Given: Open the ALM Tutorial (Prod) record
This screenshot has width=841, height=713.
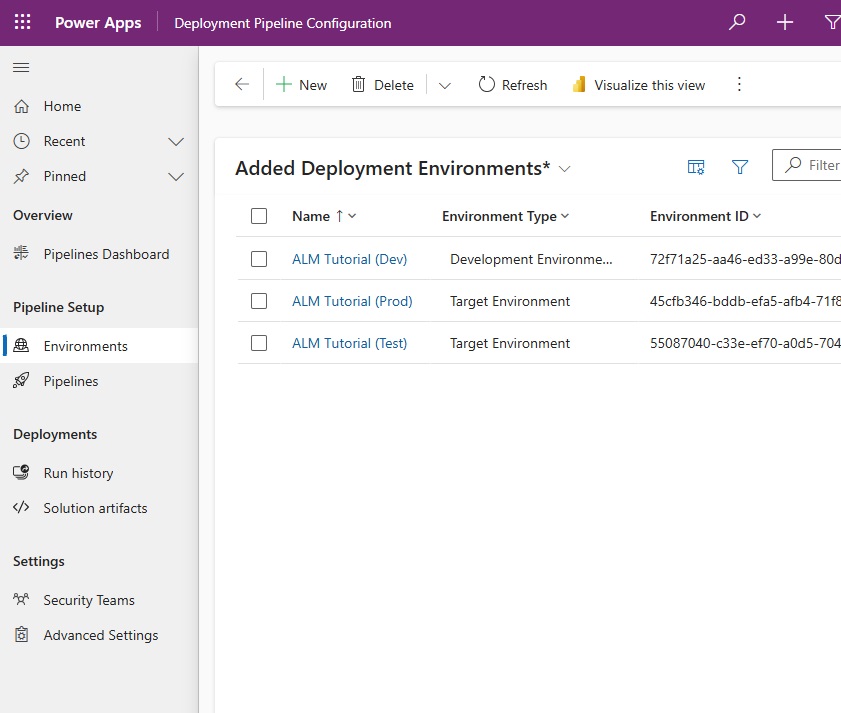Looking at the screenshot, I should click(352, 301).
